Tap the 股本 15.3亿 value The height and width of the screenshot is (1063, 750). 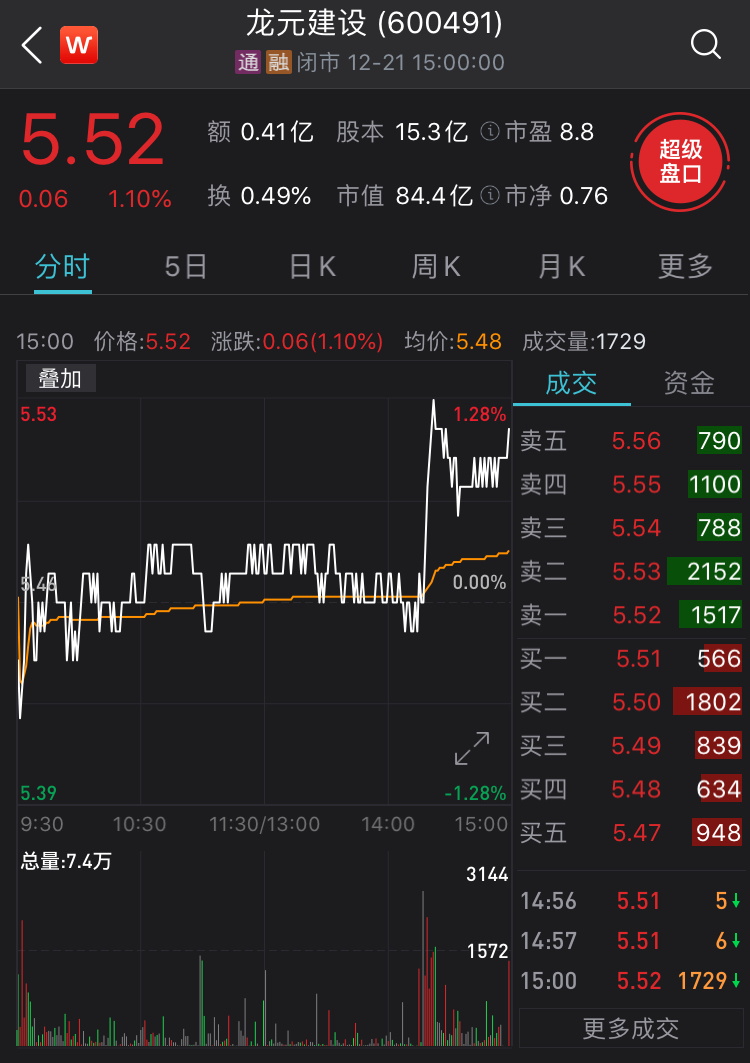(x=402, y=132)
